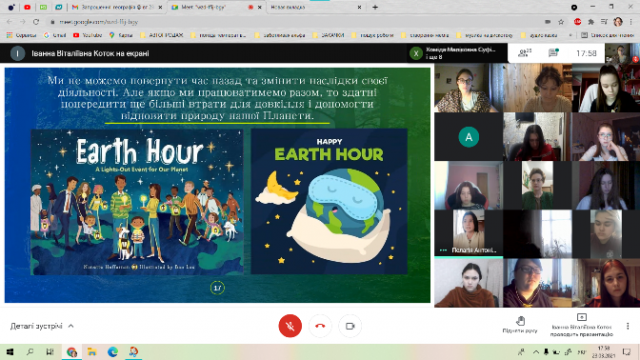
Task: Show the participants list icon
Action: (525, 53)
